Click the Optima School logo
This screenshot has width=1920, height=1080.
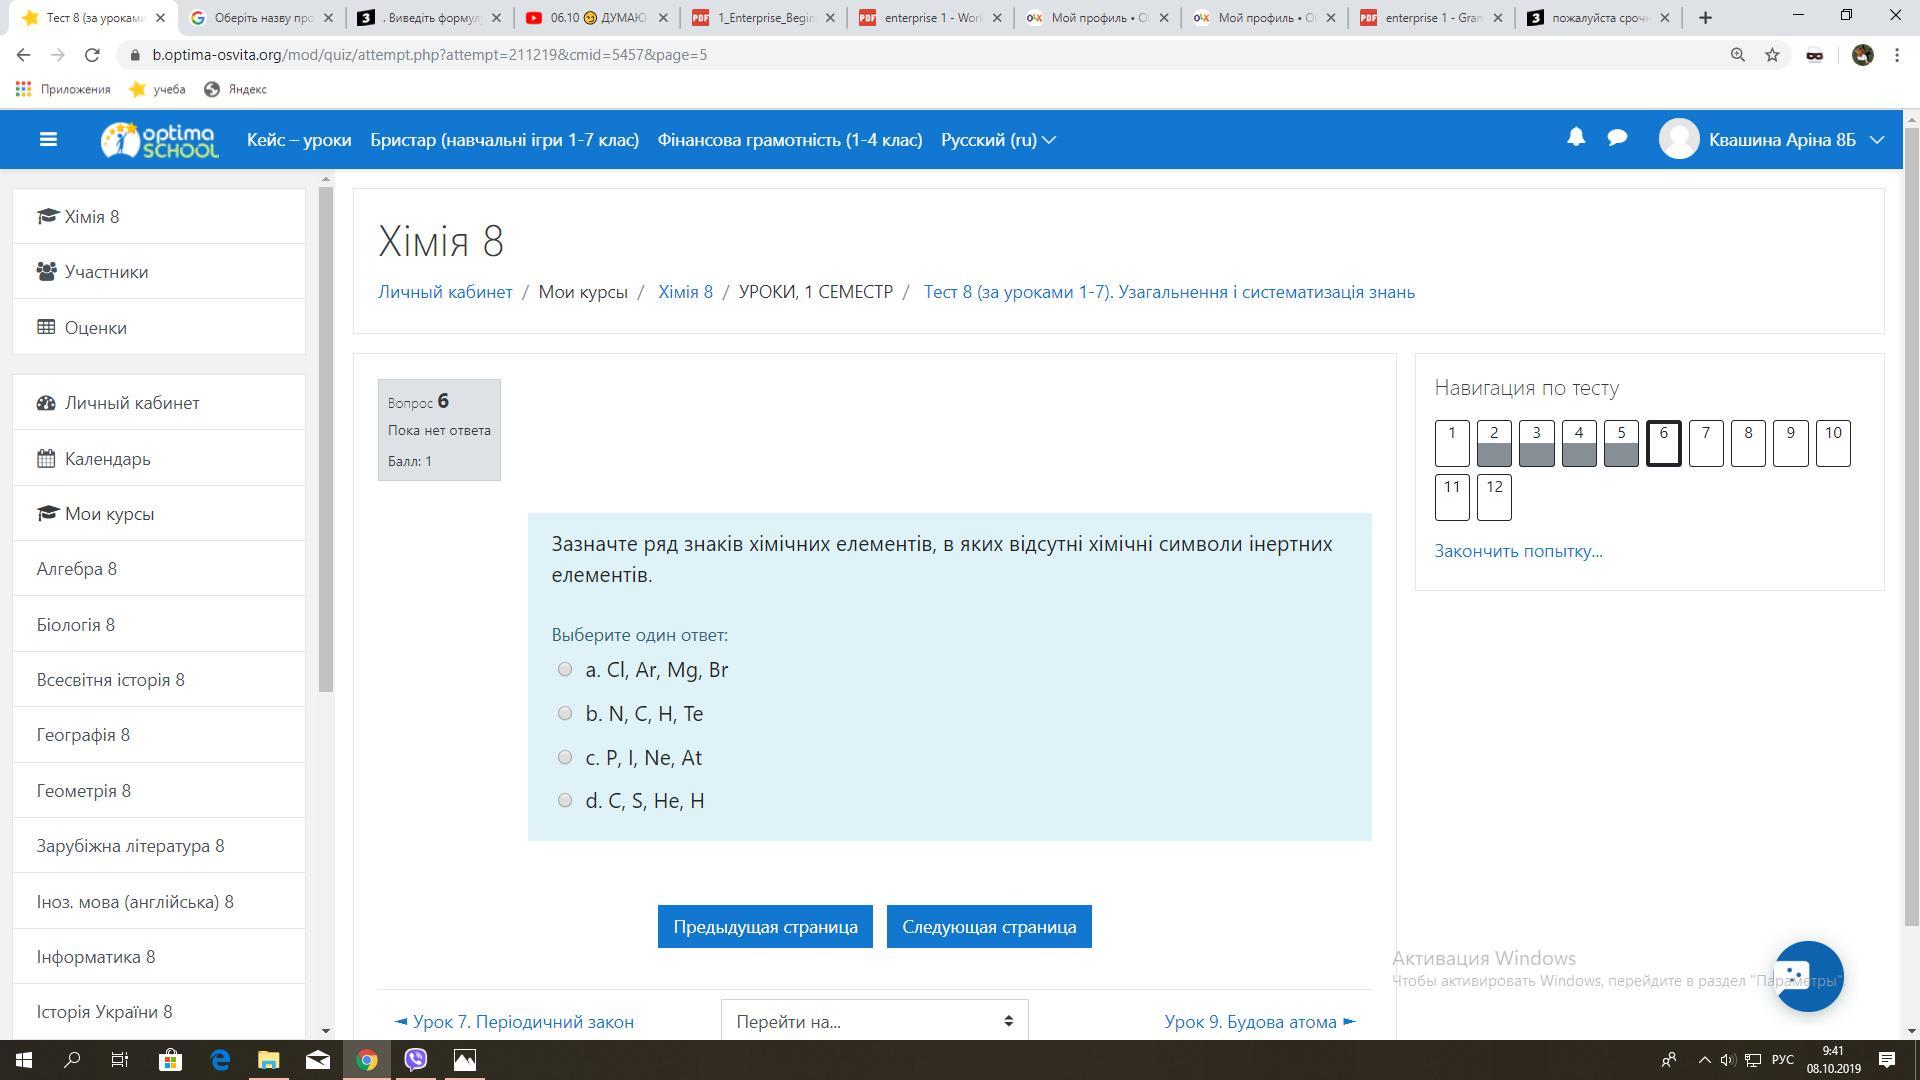pyautogui.click(x=160, y=140)
